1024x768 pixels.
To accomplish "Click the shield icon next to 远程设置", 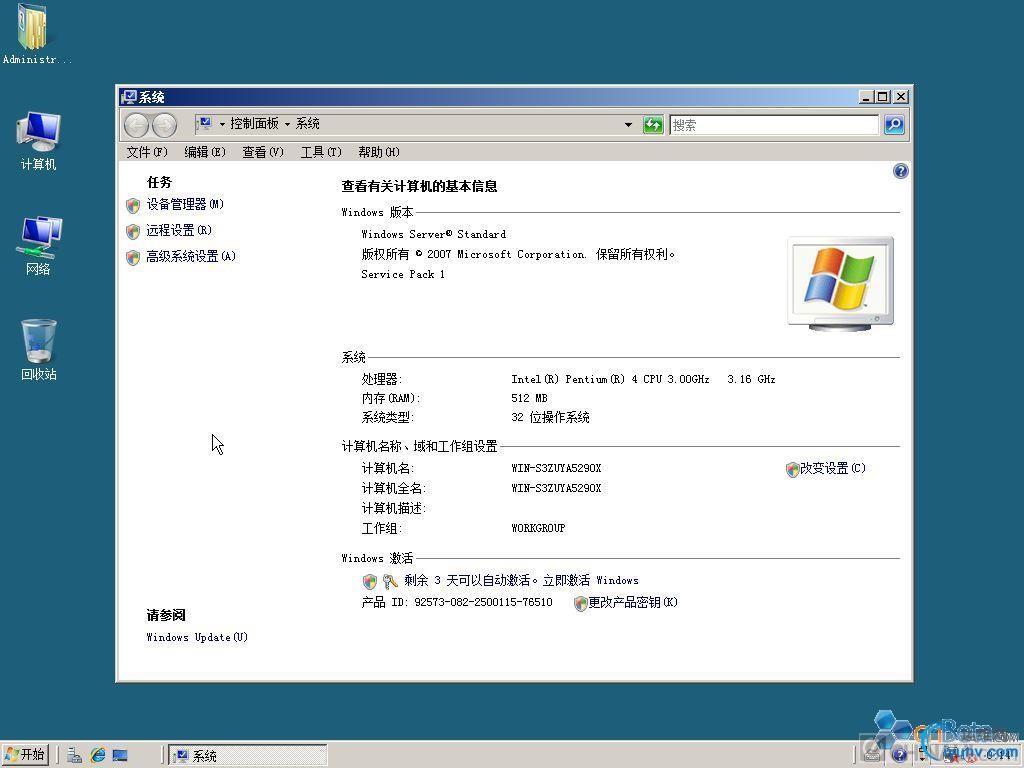I will [133, 231].
